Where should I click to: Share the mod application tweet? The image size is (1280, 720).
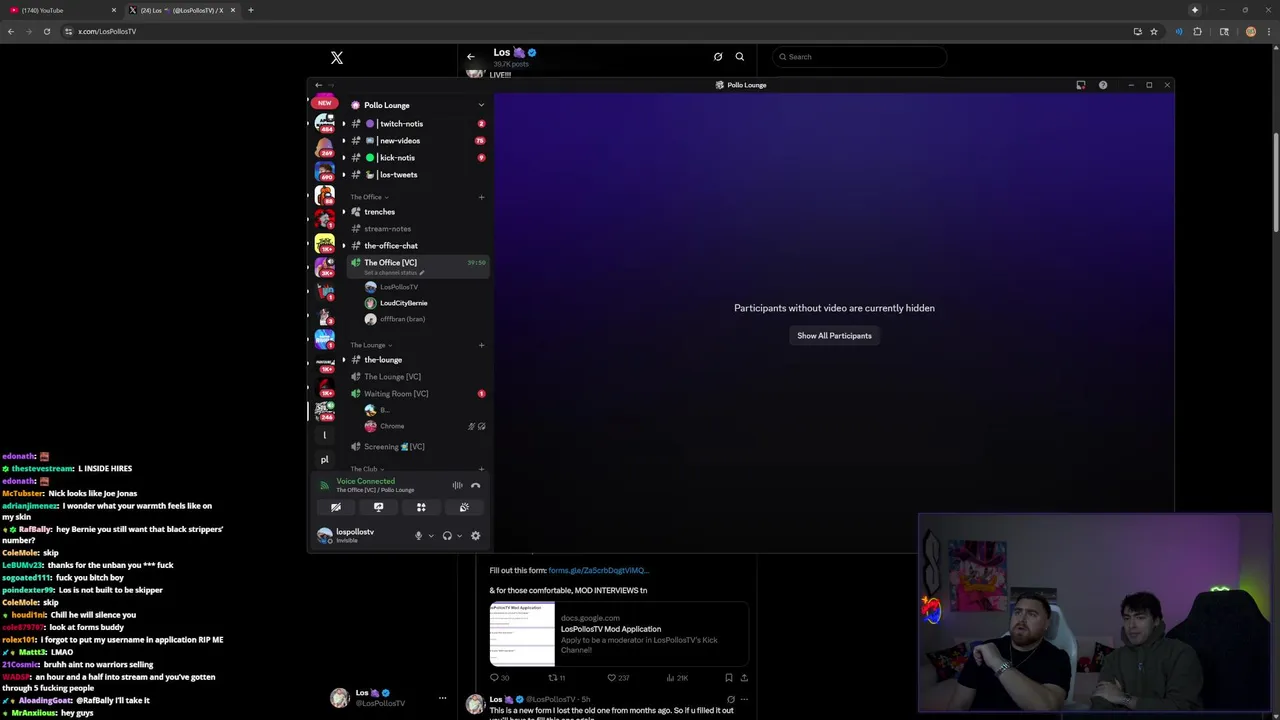click(x=744, y=678)
